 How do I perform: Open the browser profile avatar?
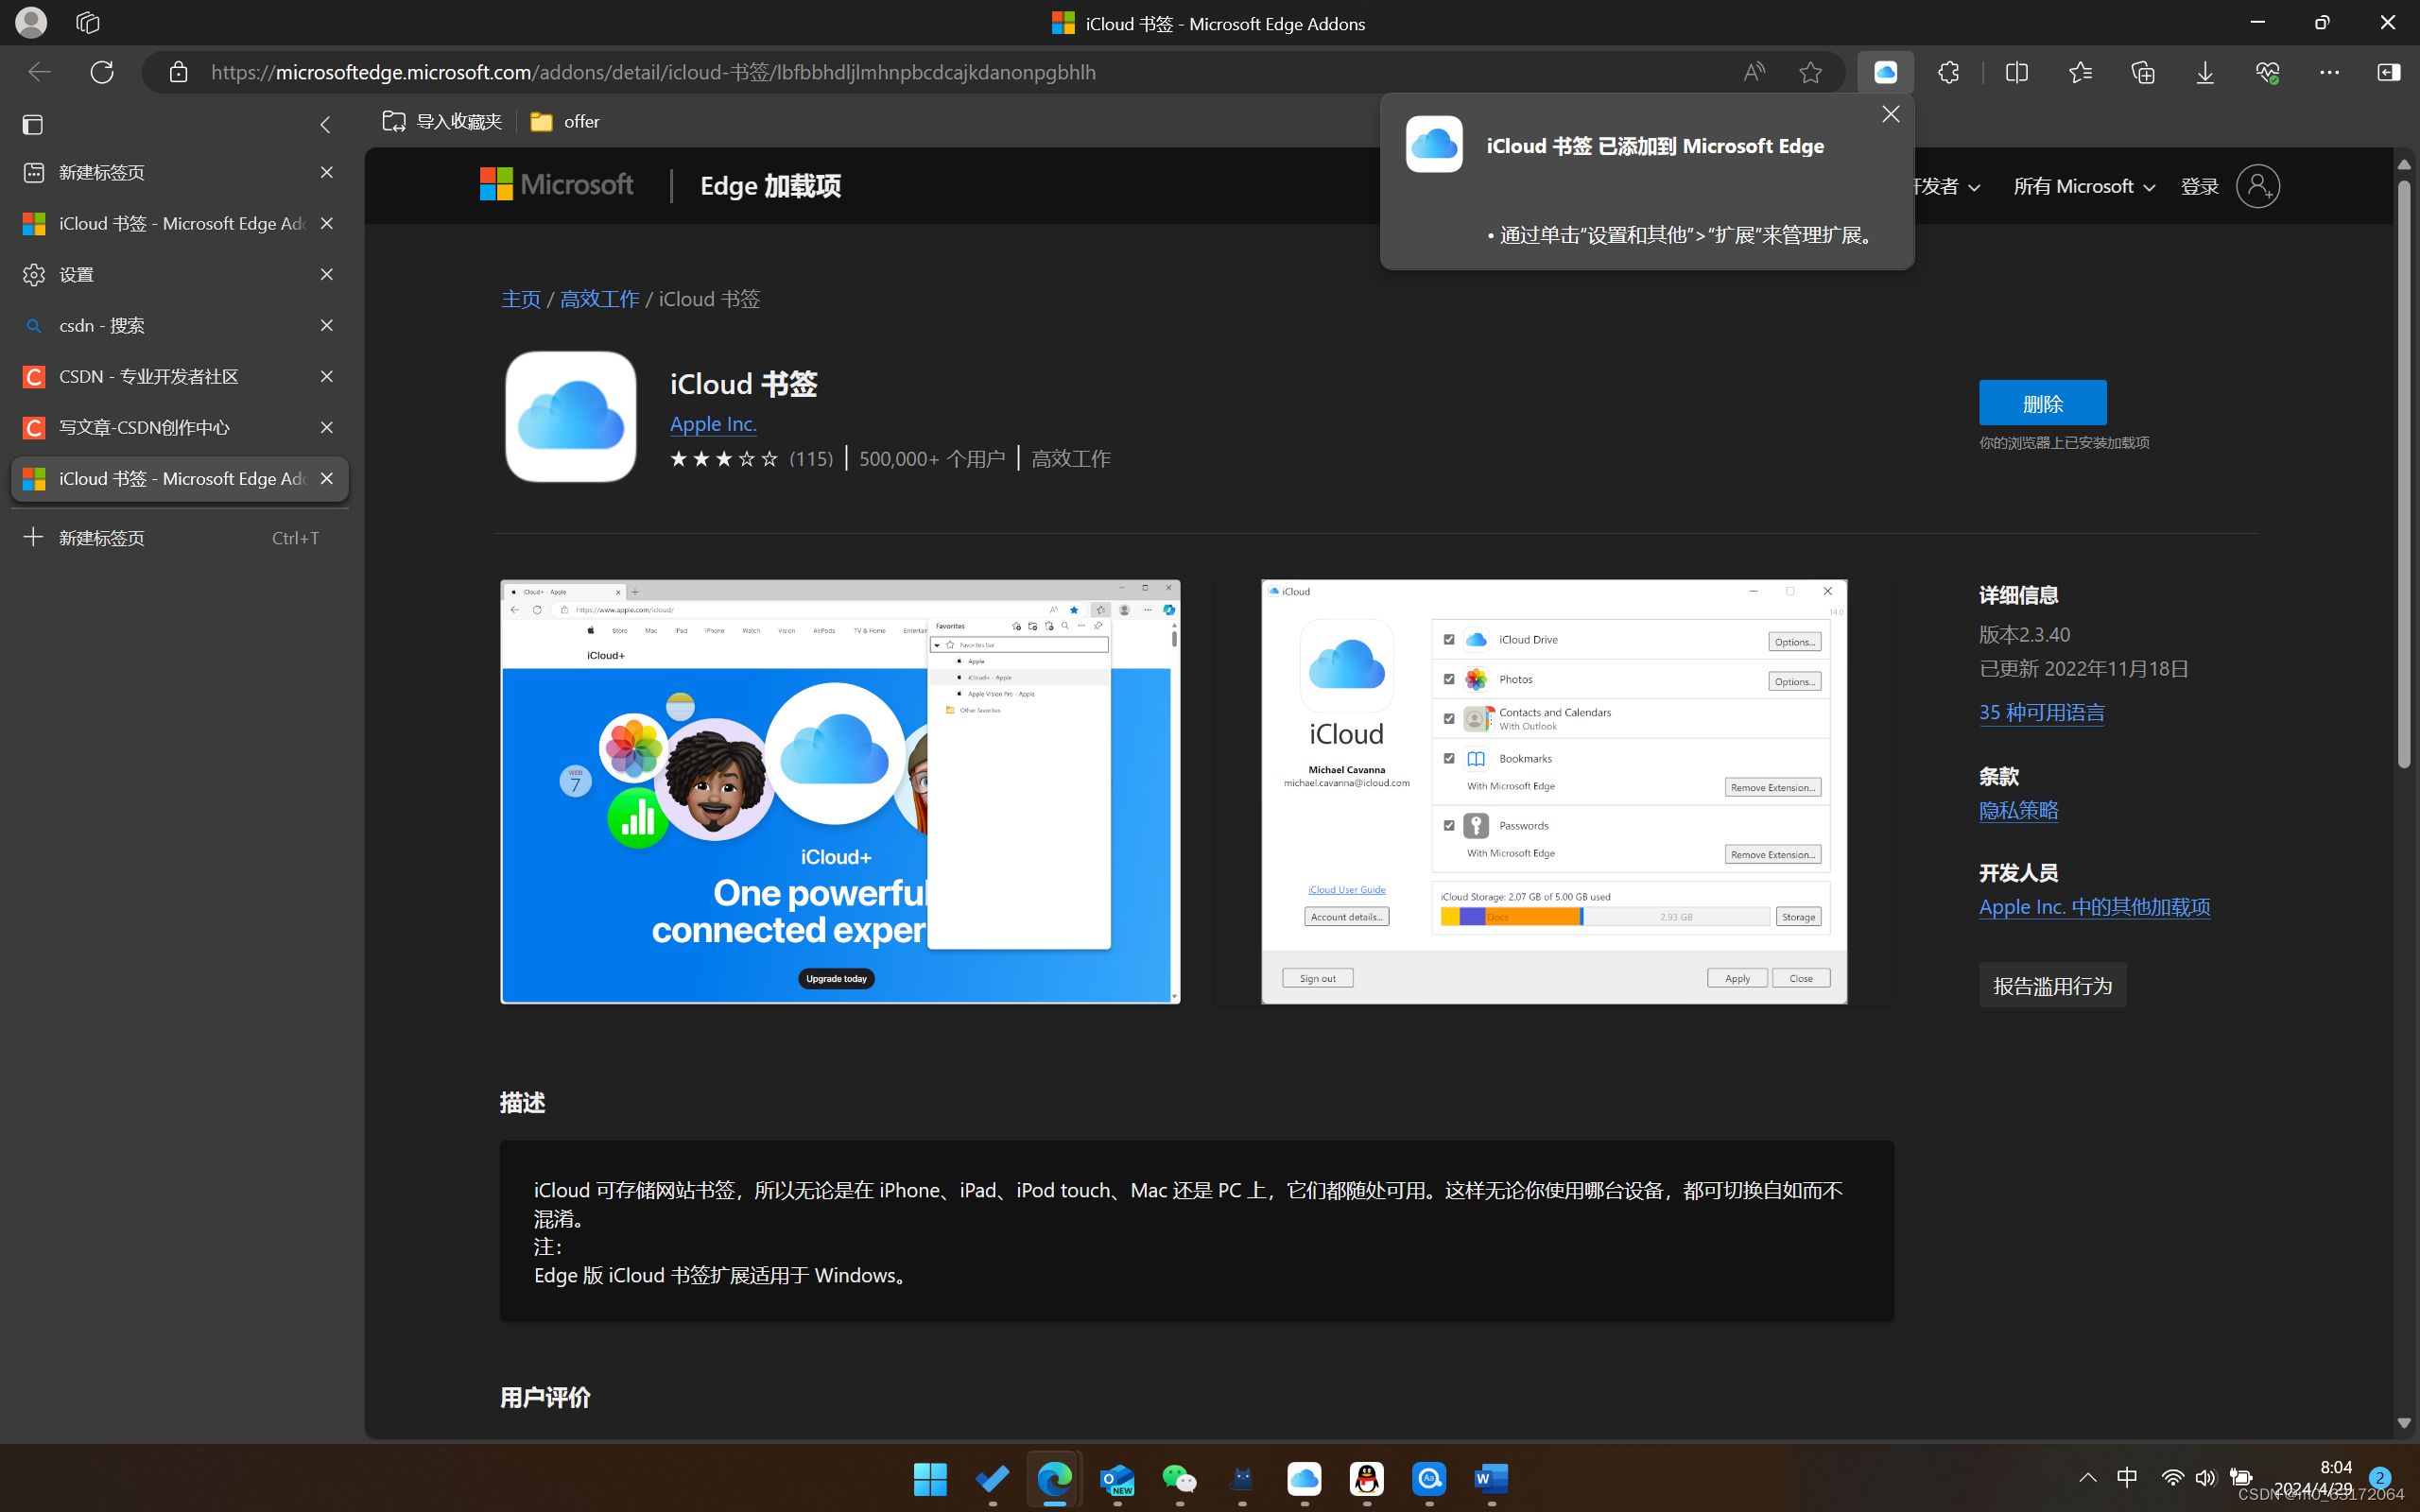click(x=31, y=23)
